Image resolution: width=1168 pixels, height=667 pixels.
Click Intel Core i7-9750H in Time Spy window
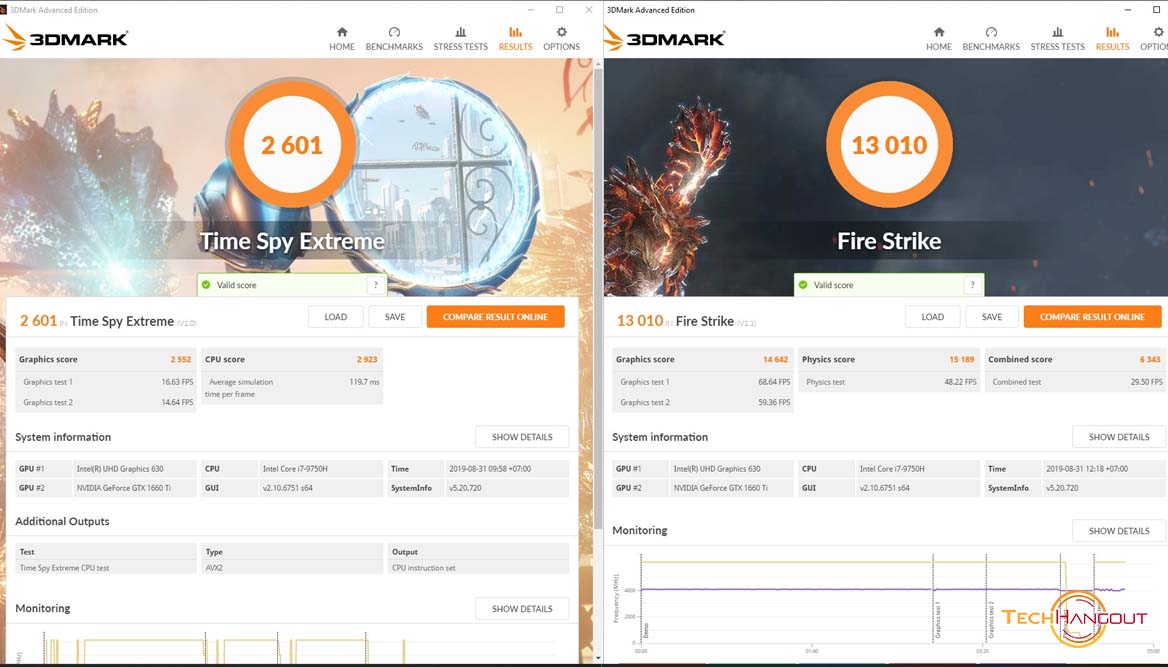pos(295,469)
